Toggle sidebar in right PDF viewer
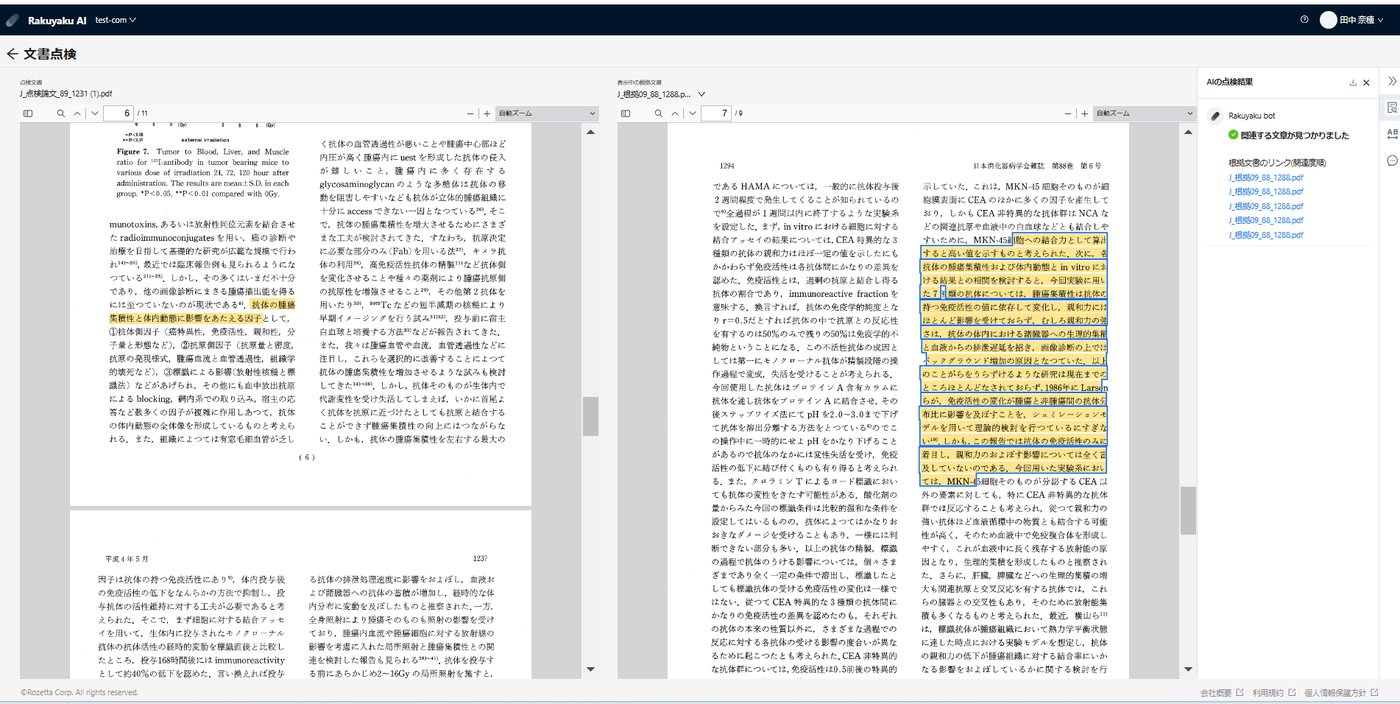1400x704 pixels. pyautogui.click(x=626, y=114)
